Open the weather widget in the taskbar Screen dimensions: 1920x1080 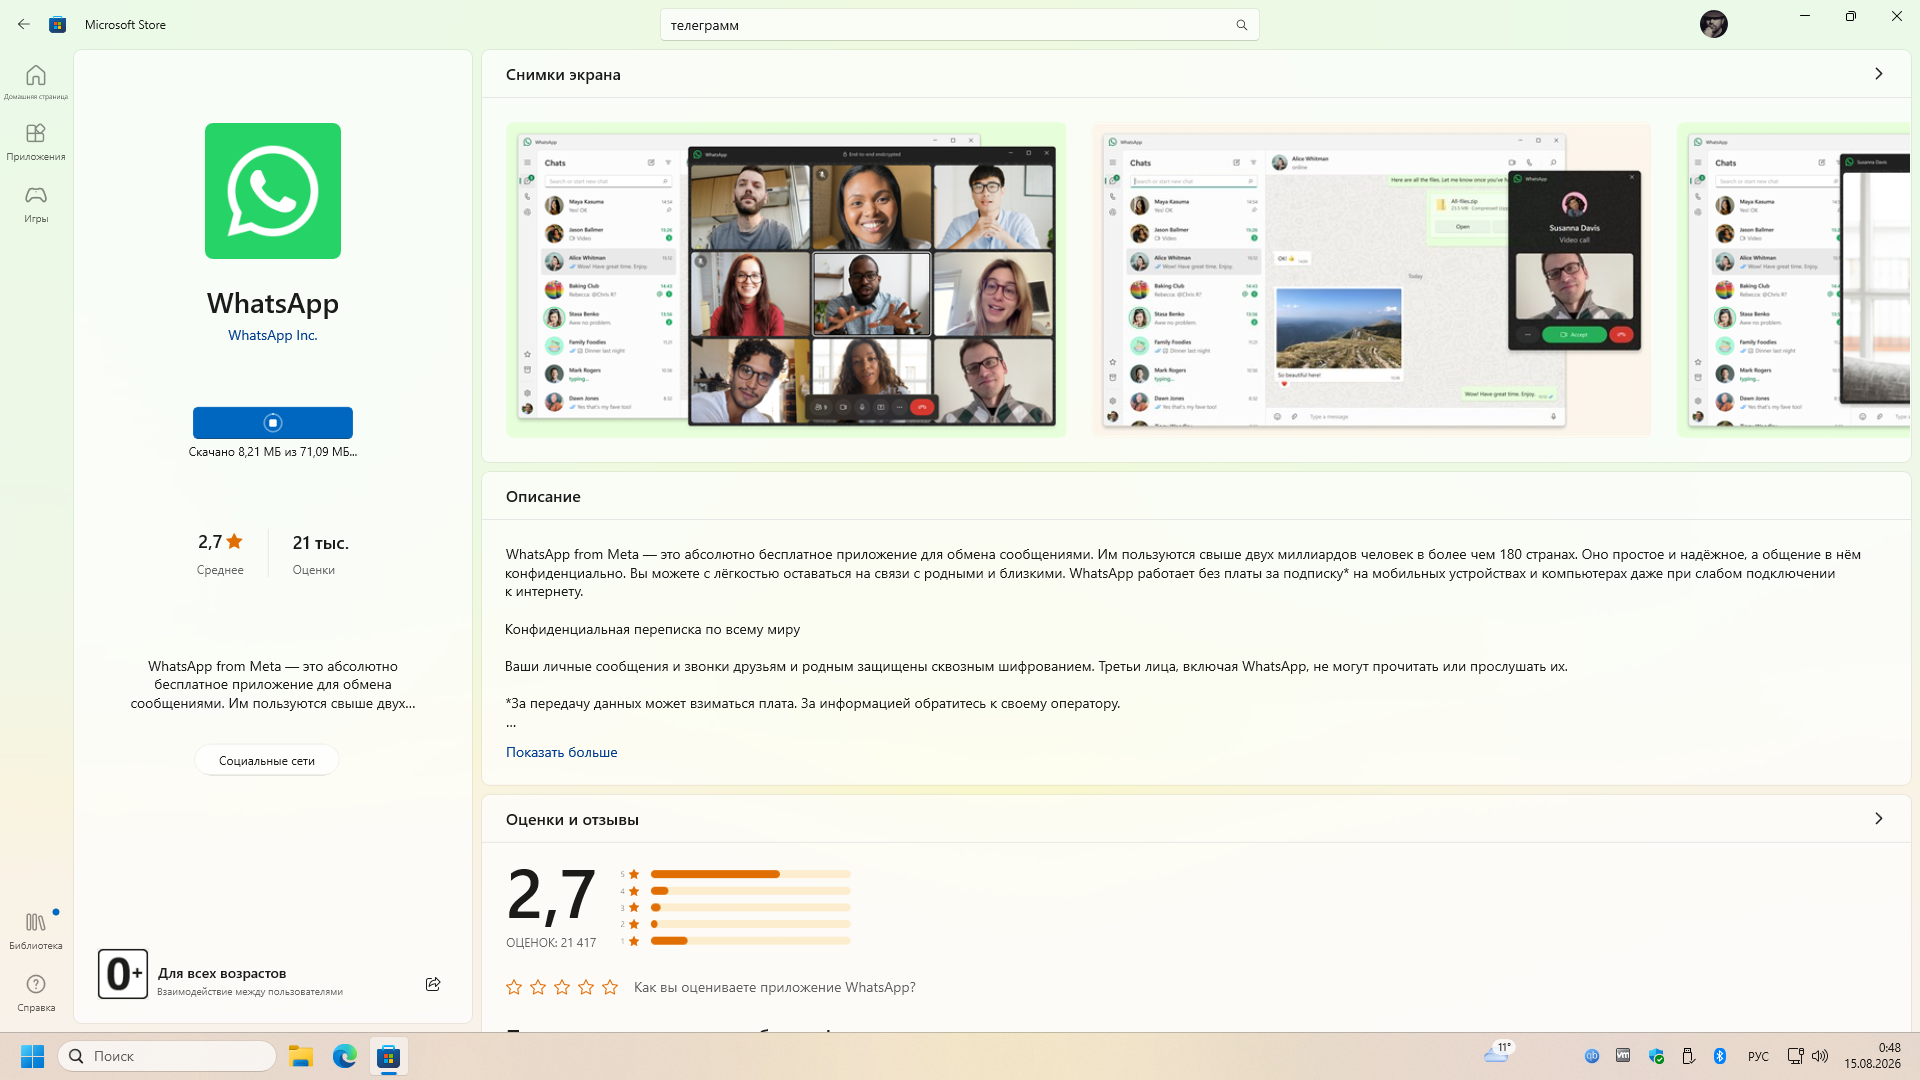[1498, 1053]
